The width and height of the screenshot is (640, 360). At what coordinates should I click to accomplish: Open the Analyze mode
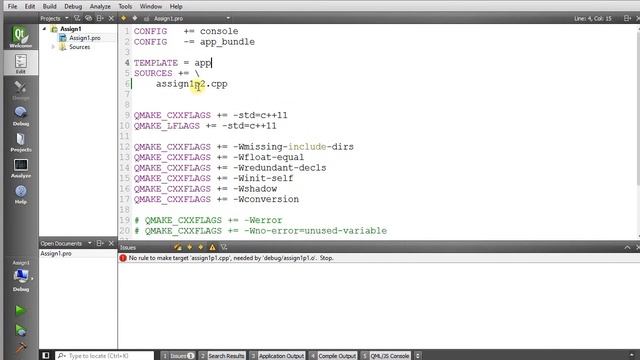20,168
